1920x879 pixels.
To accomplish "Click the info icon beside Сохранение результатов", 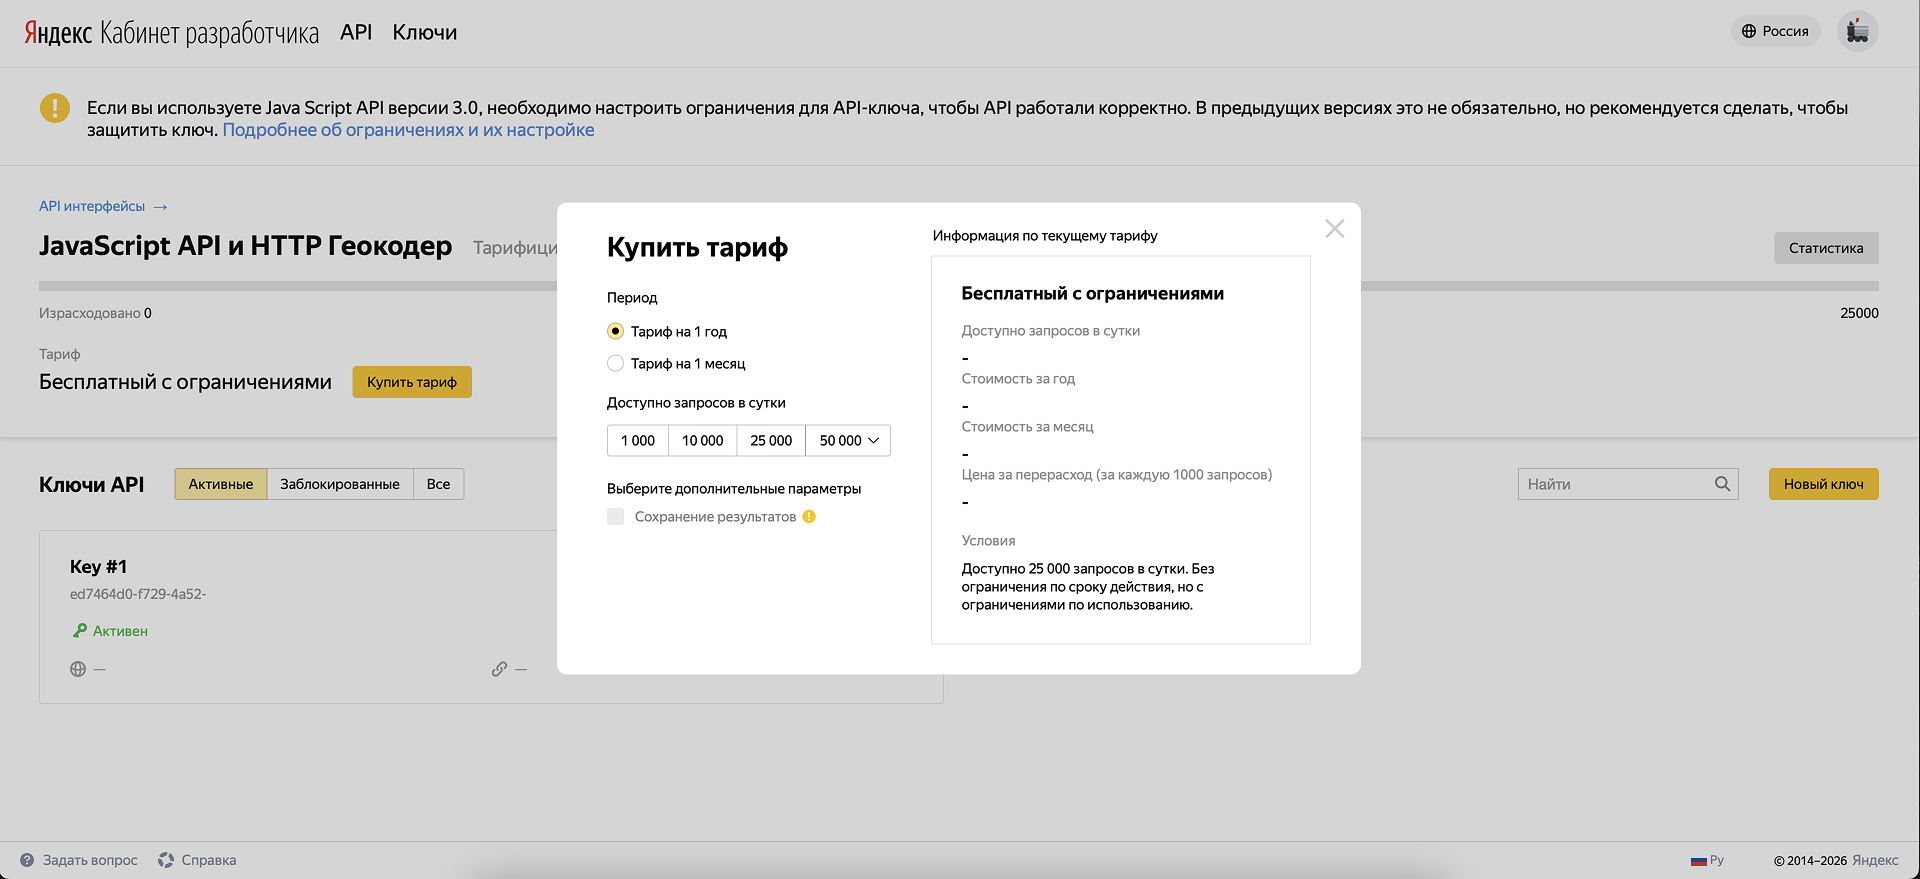I will 809,516.
